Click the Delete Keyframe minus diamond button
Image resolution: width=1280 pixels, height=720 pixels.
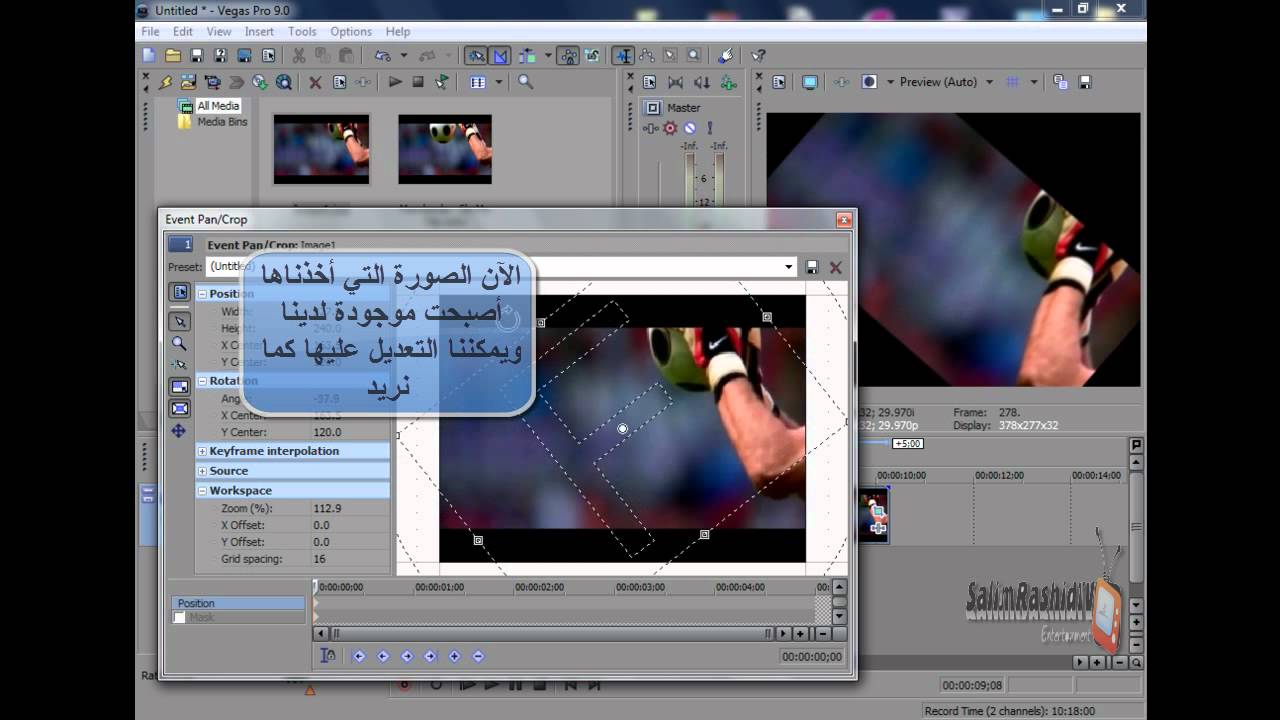tap(478, 657)
